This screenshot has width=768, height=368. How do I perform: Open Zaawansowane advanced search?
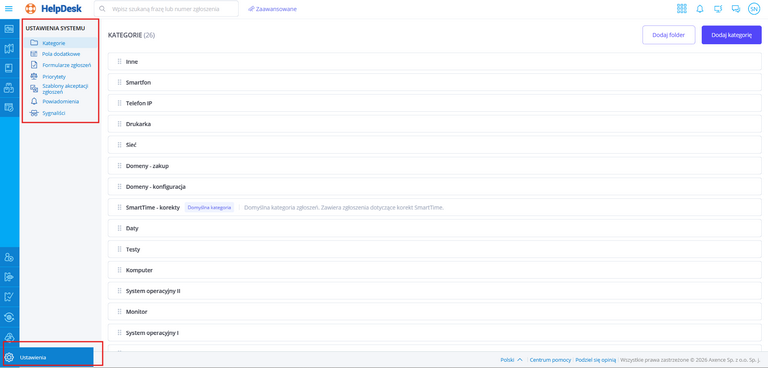pos(272,9)
